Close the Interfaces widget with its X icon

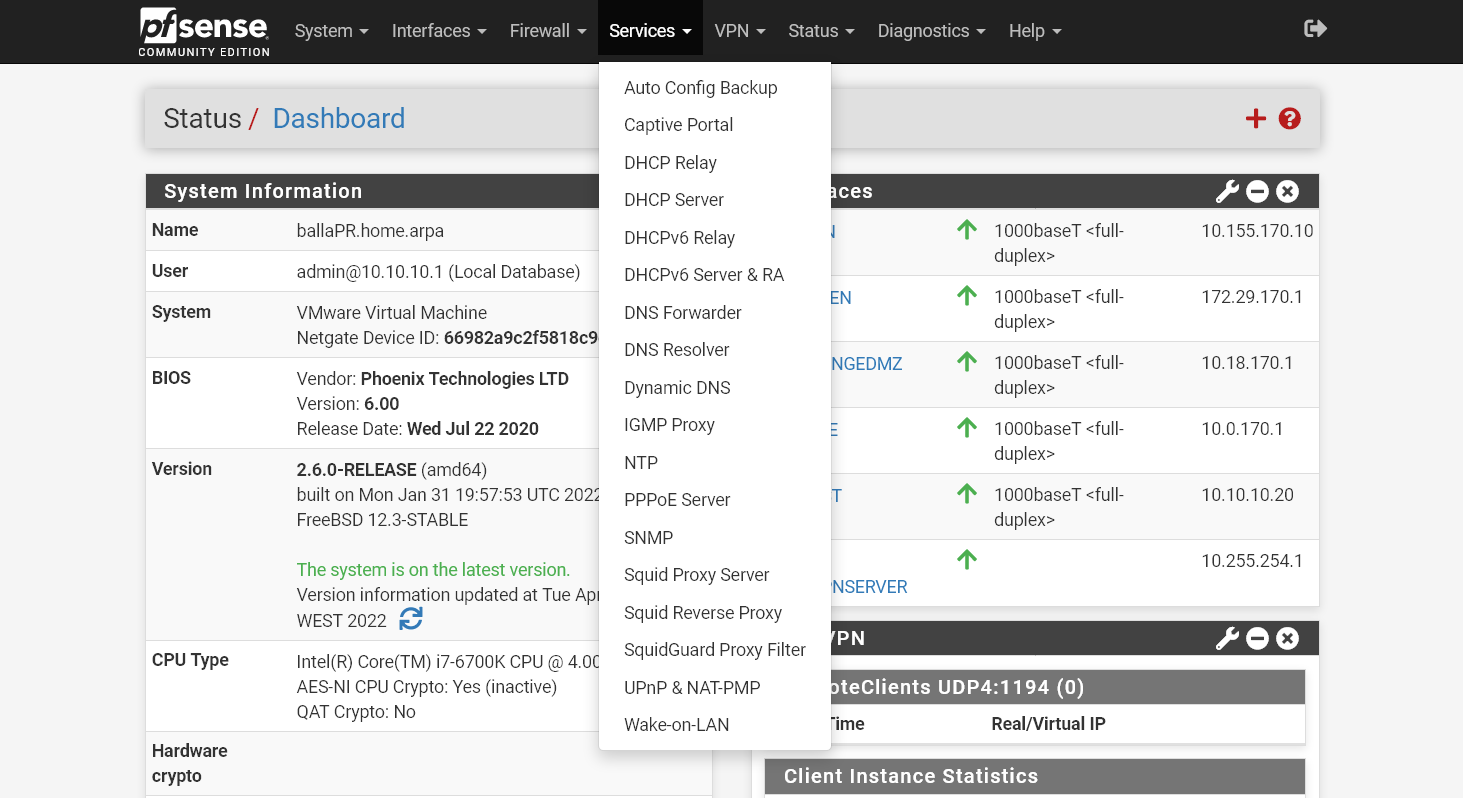tap(1287, 191)
